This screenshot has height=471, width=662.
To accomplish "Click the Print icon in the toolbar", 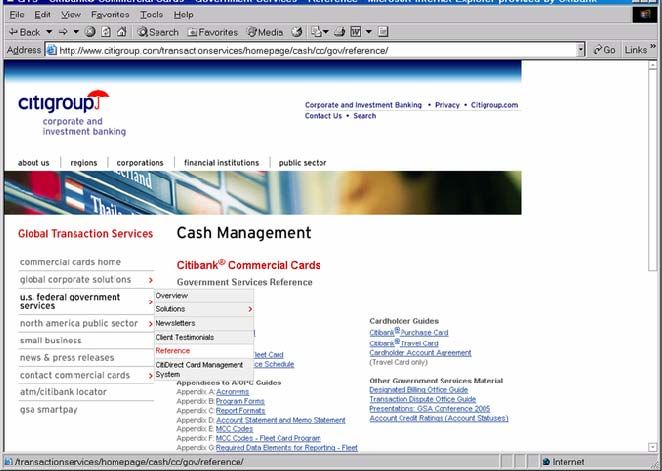I will [339, 32].
